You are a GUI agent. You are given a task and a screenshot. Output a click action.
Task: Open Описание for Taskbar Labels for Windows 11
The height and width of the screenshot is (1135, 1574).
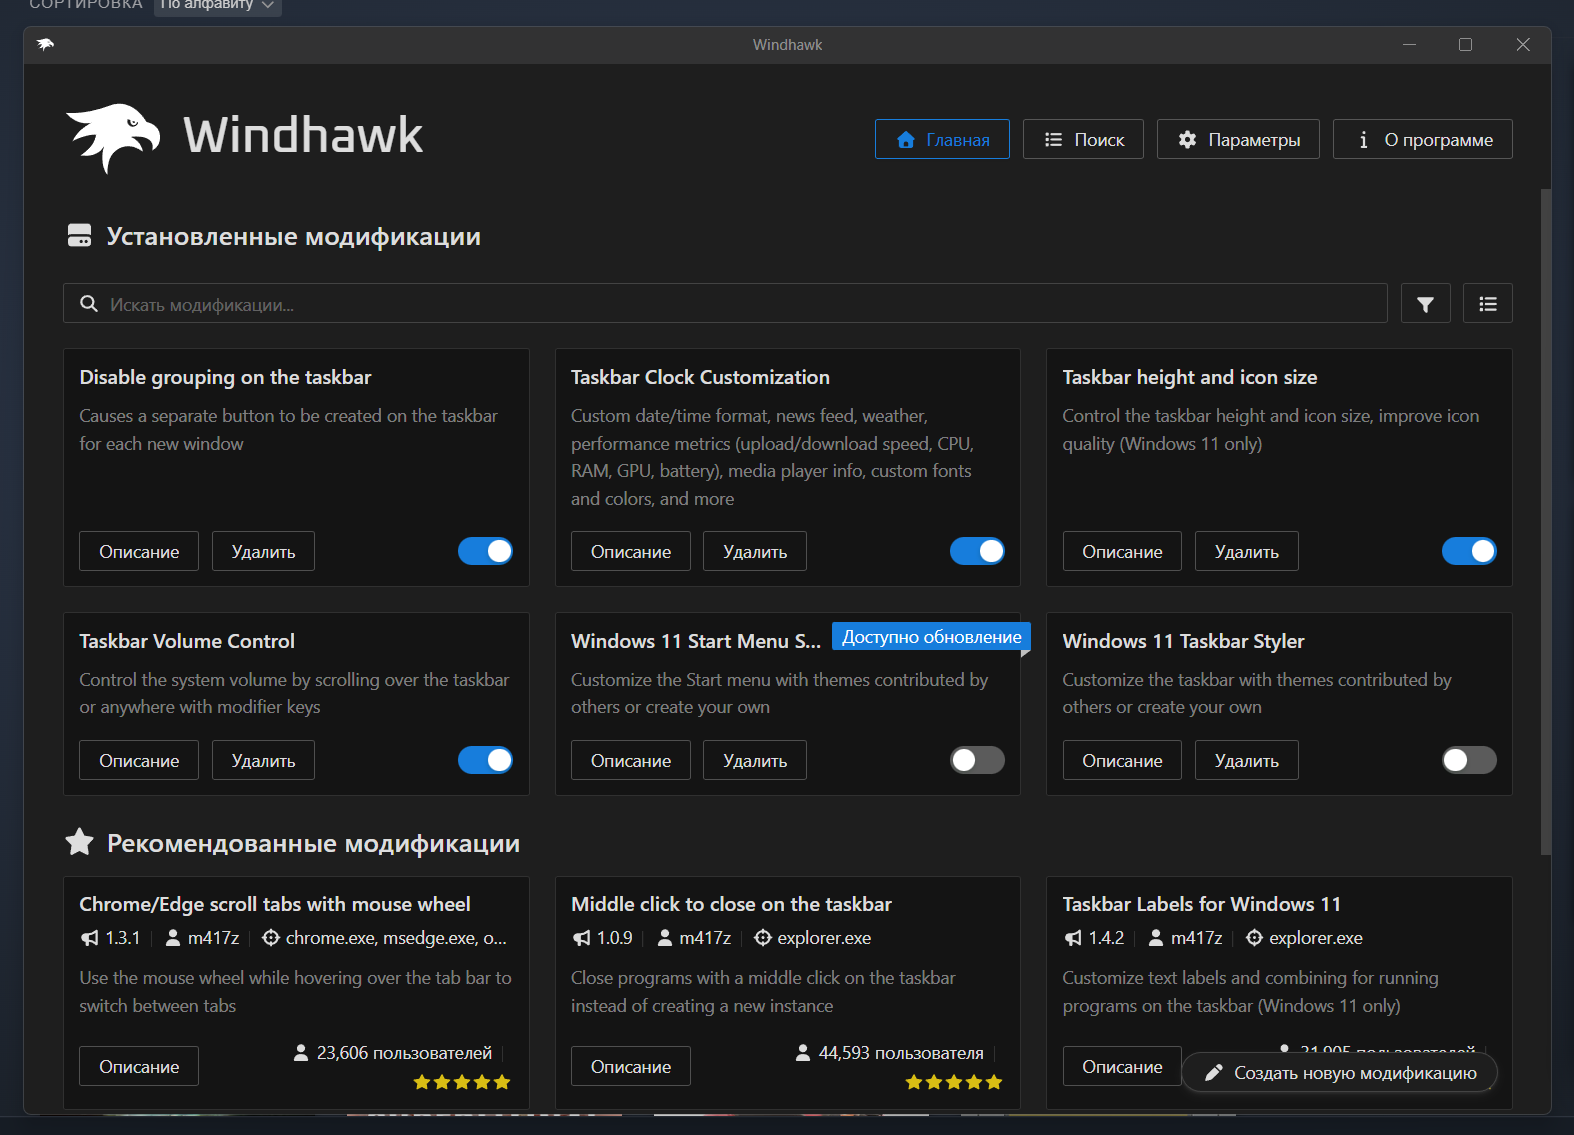(1122, 1066)
